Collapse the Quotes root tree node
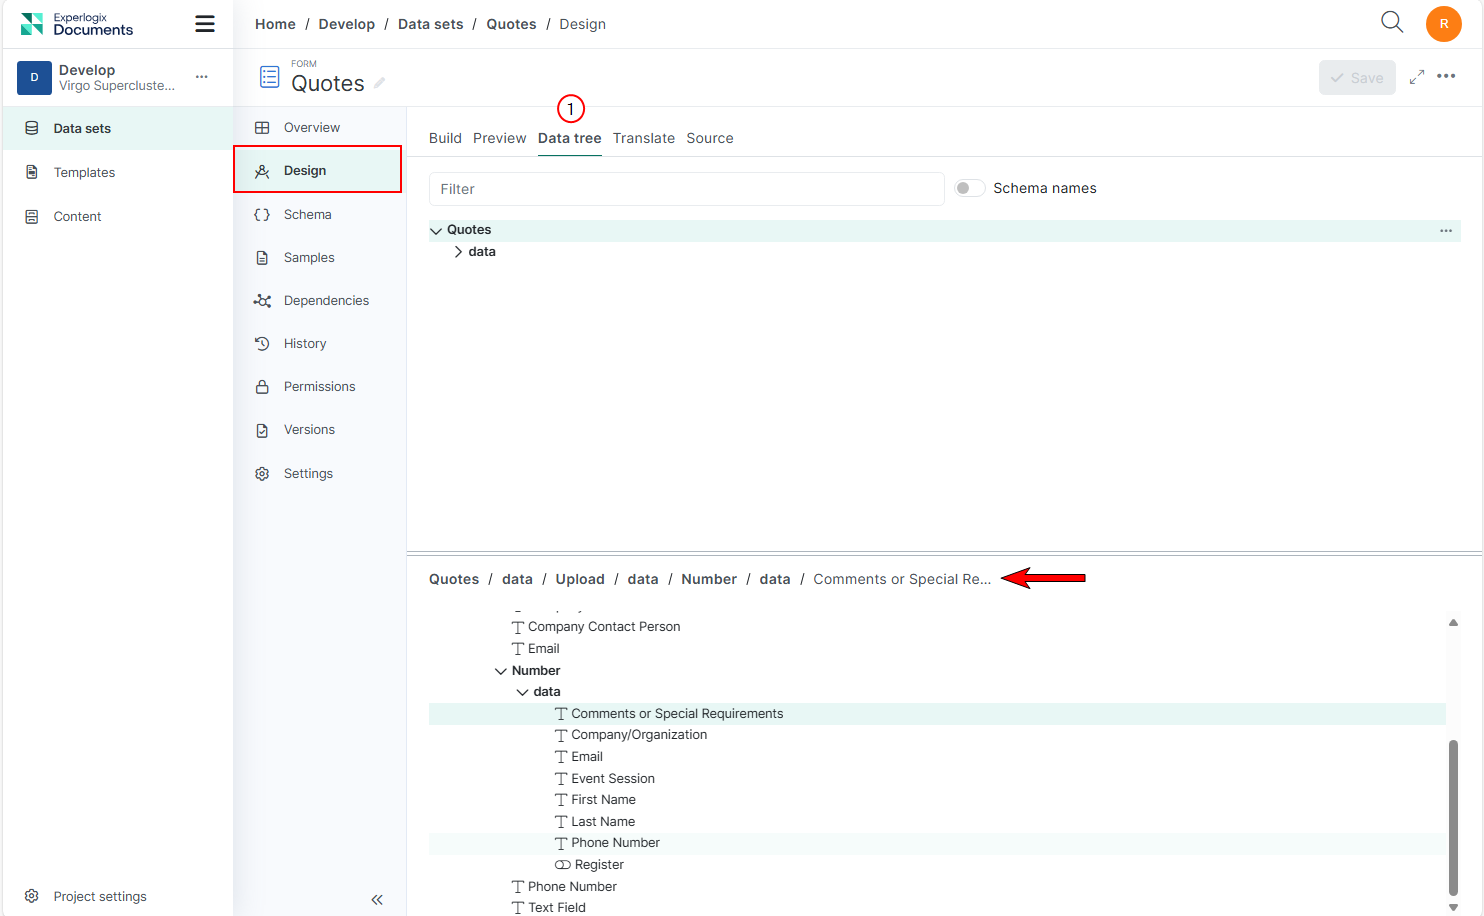1484x916 pixels. pos(436,231)
